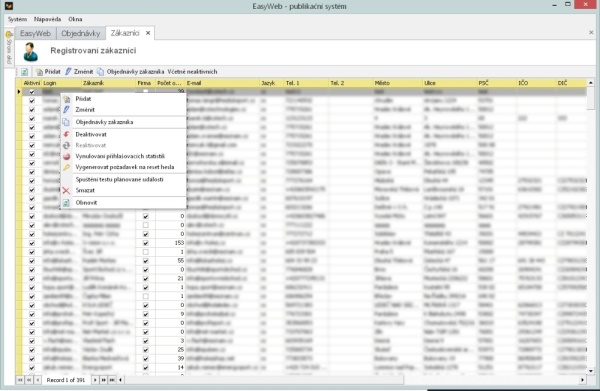The height and width of the screenshot is (391, 600).
Task: Sort by the Aktivní column header
Action: coord(31,83)
